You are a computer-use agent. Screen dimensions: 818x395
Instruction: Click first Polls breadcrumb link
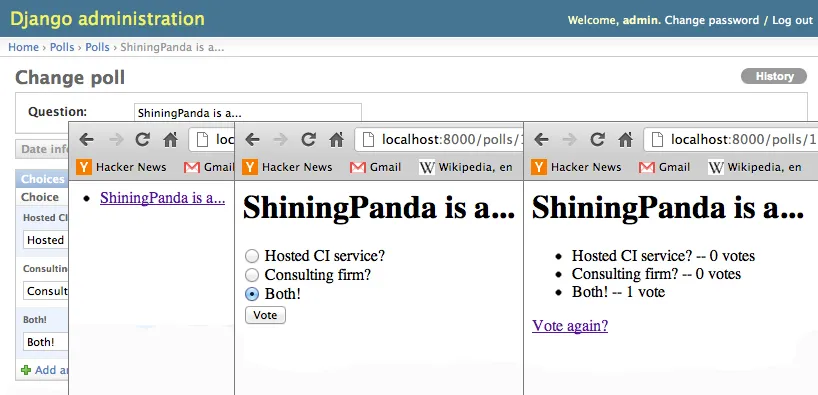[62, 47]
